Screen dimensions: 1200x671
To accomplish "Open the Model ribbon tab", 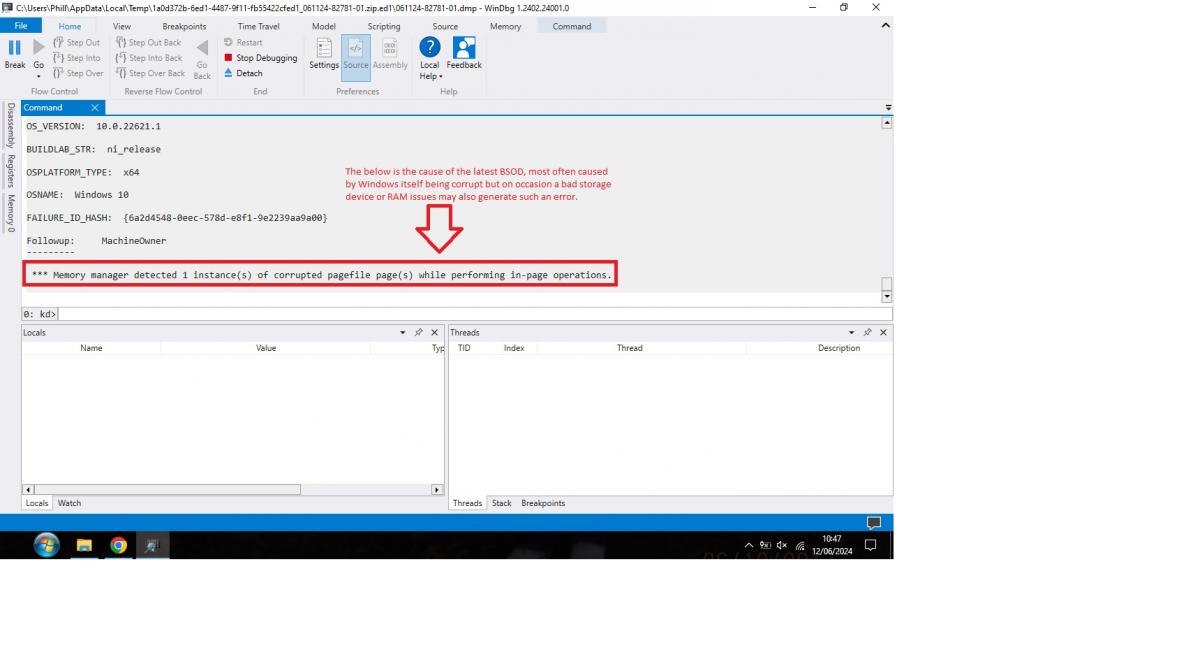I will coord(324,26).
